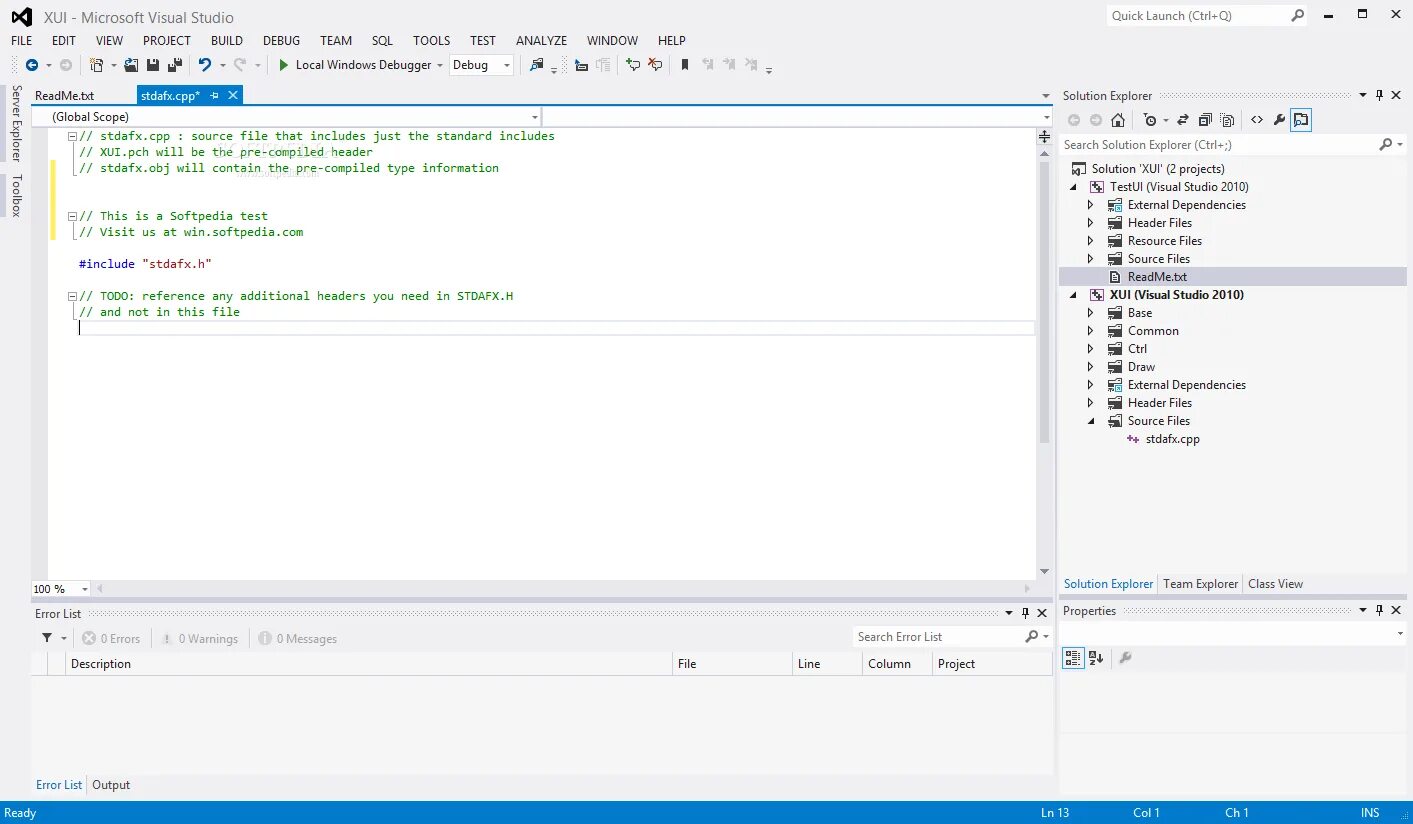
Task: Start debugging with the green play icon
Action: 284,65
